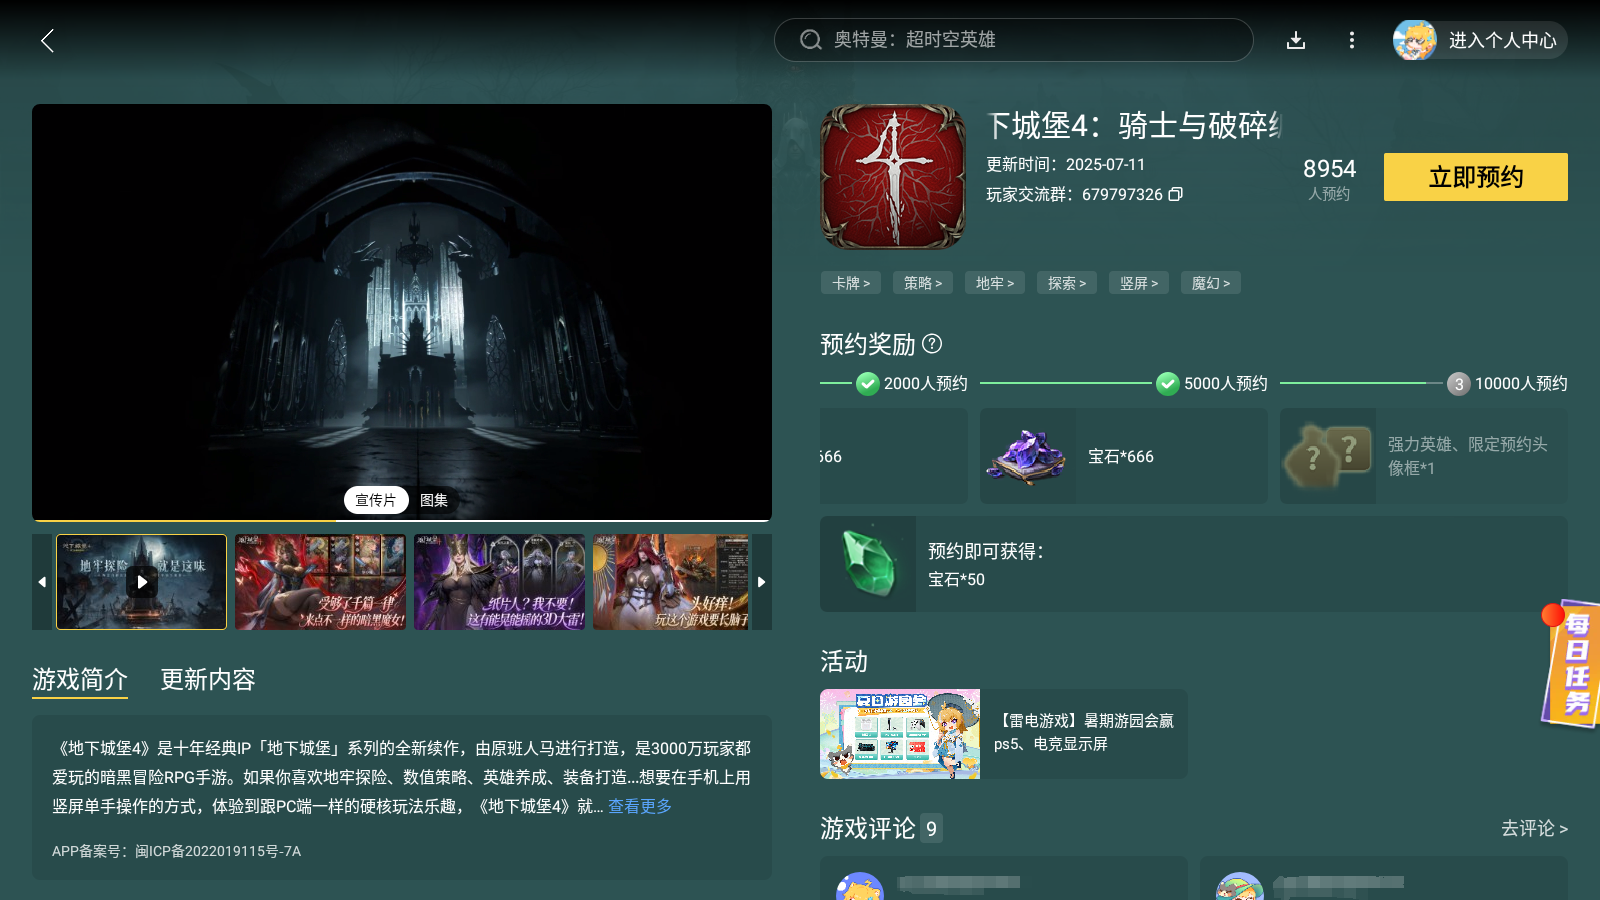Click the help icon beside 预约奖励

click(934, 345)
